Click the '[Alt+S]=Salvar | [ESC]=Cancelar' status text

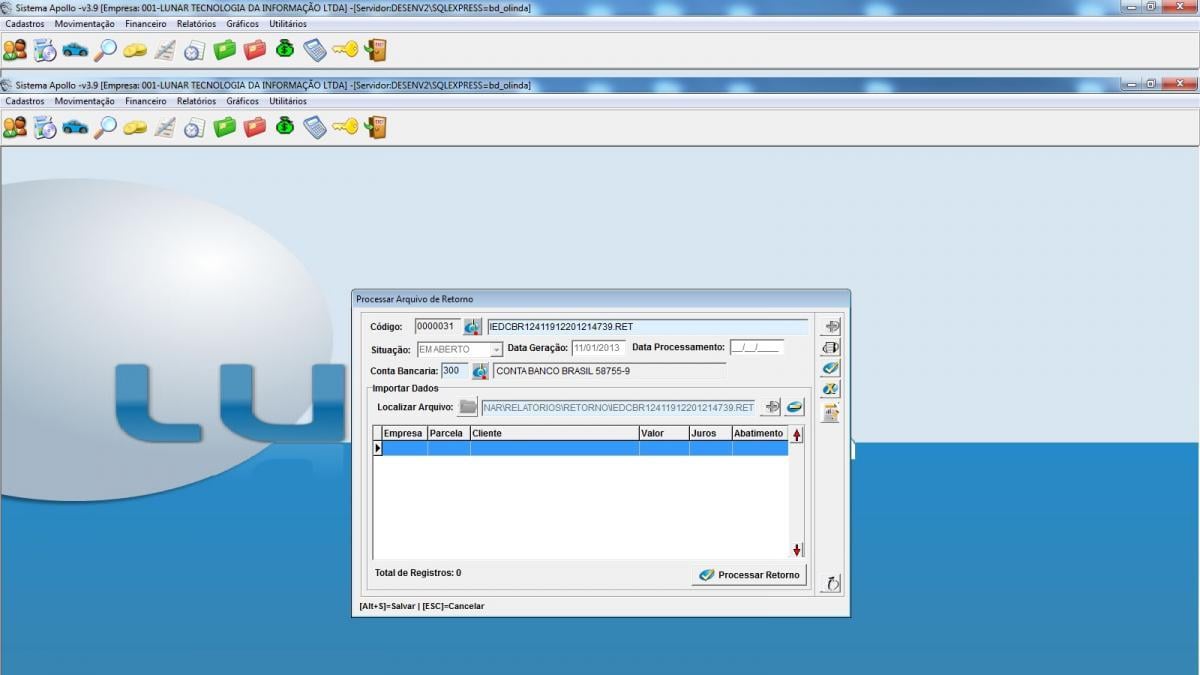(x=422, y=606)
